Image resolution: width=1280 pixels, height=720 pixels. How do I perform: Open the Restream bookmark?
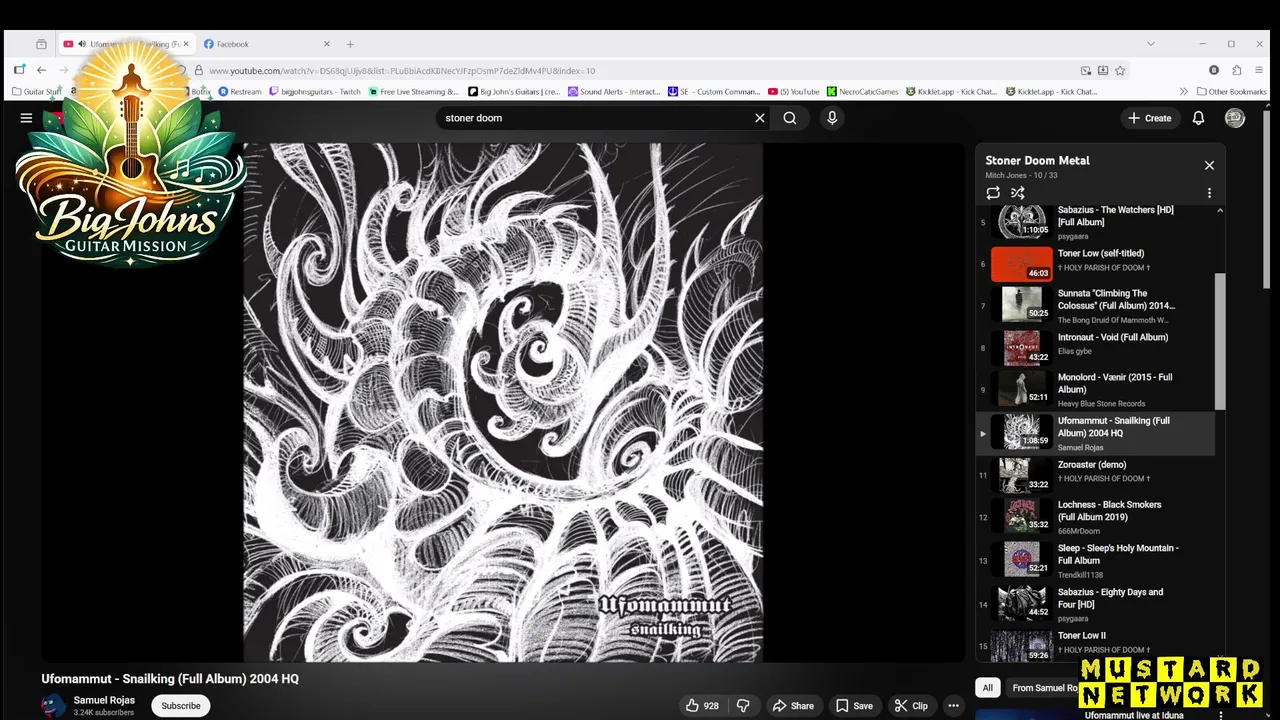pyautogui.click(x=240, y=91)
